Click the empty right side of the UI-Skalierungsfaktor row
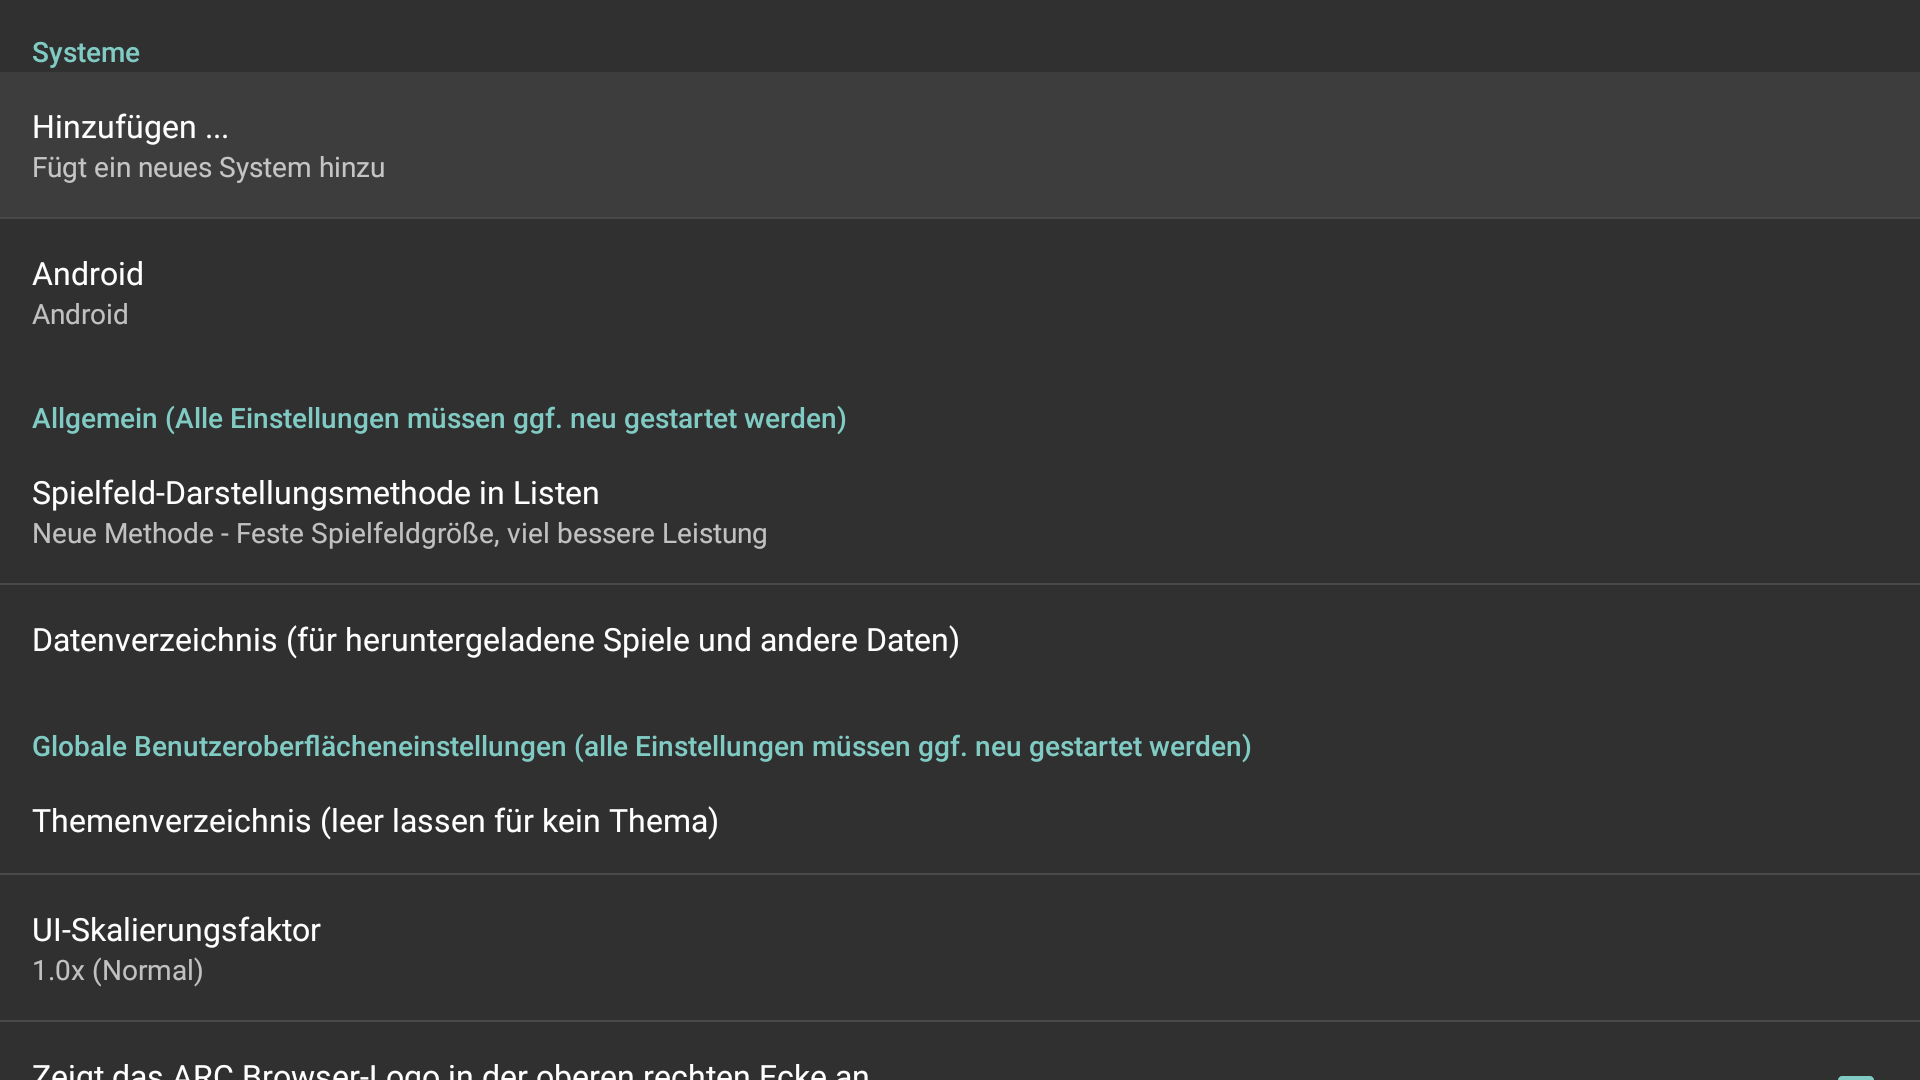 pos(1400,948)
